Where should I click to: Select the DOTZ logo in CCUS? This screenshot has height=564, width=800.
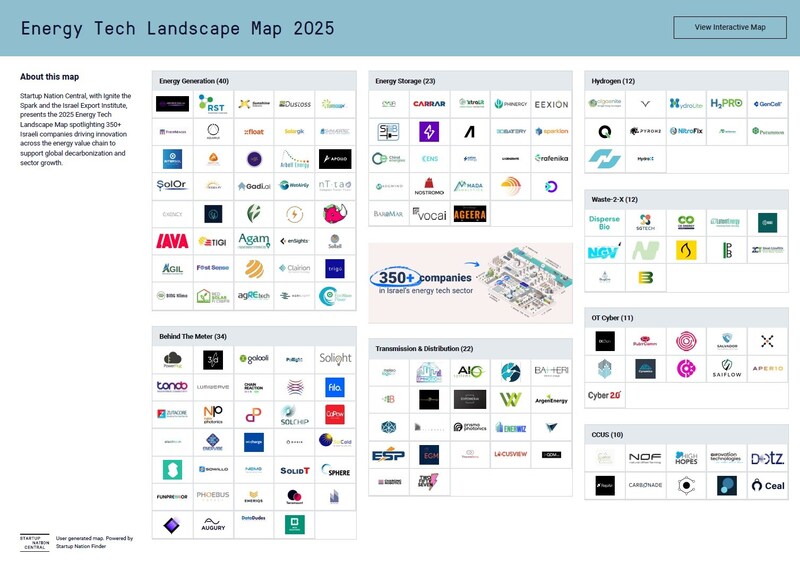point(767,458)
